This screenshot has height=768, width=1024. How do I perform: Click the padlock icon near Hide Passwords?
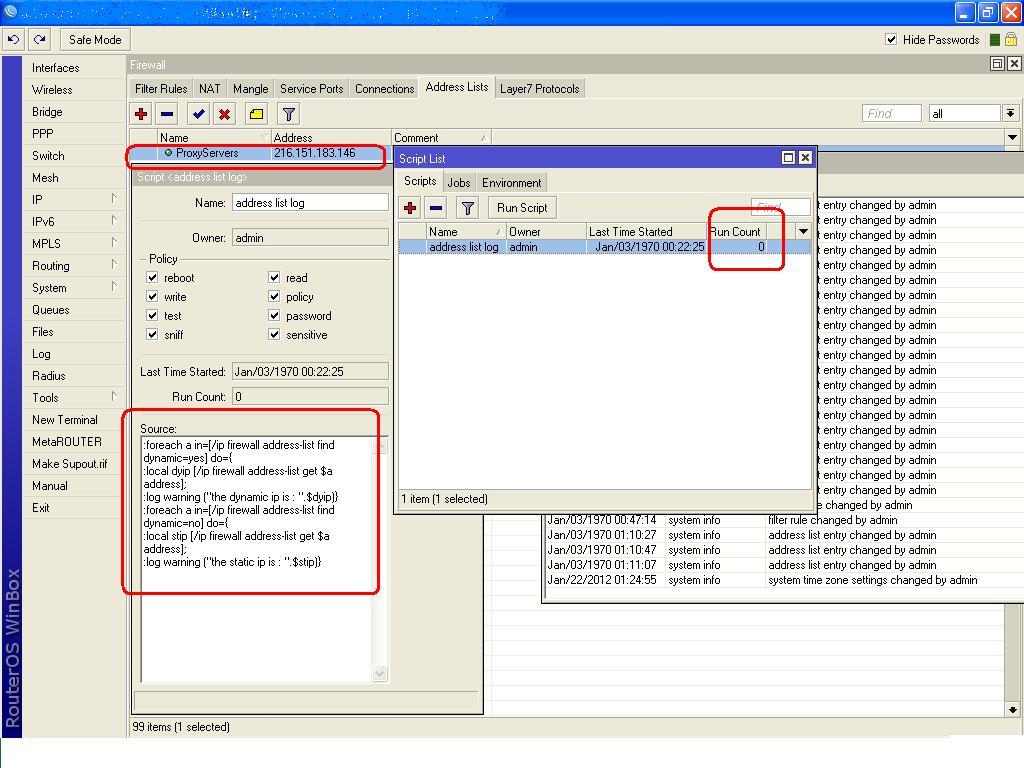pyautogui.click(x=1011, y=40)
